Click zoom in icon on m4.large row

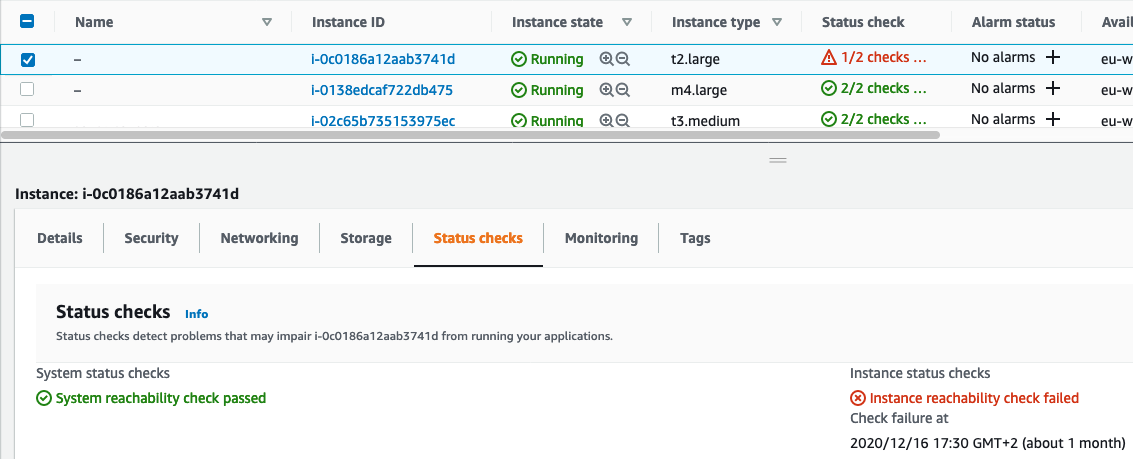tap(606, 90)
